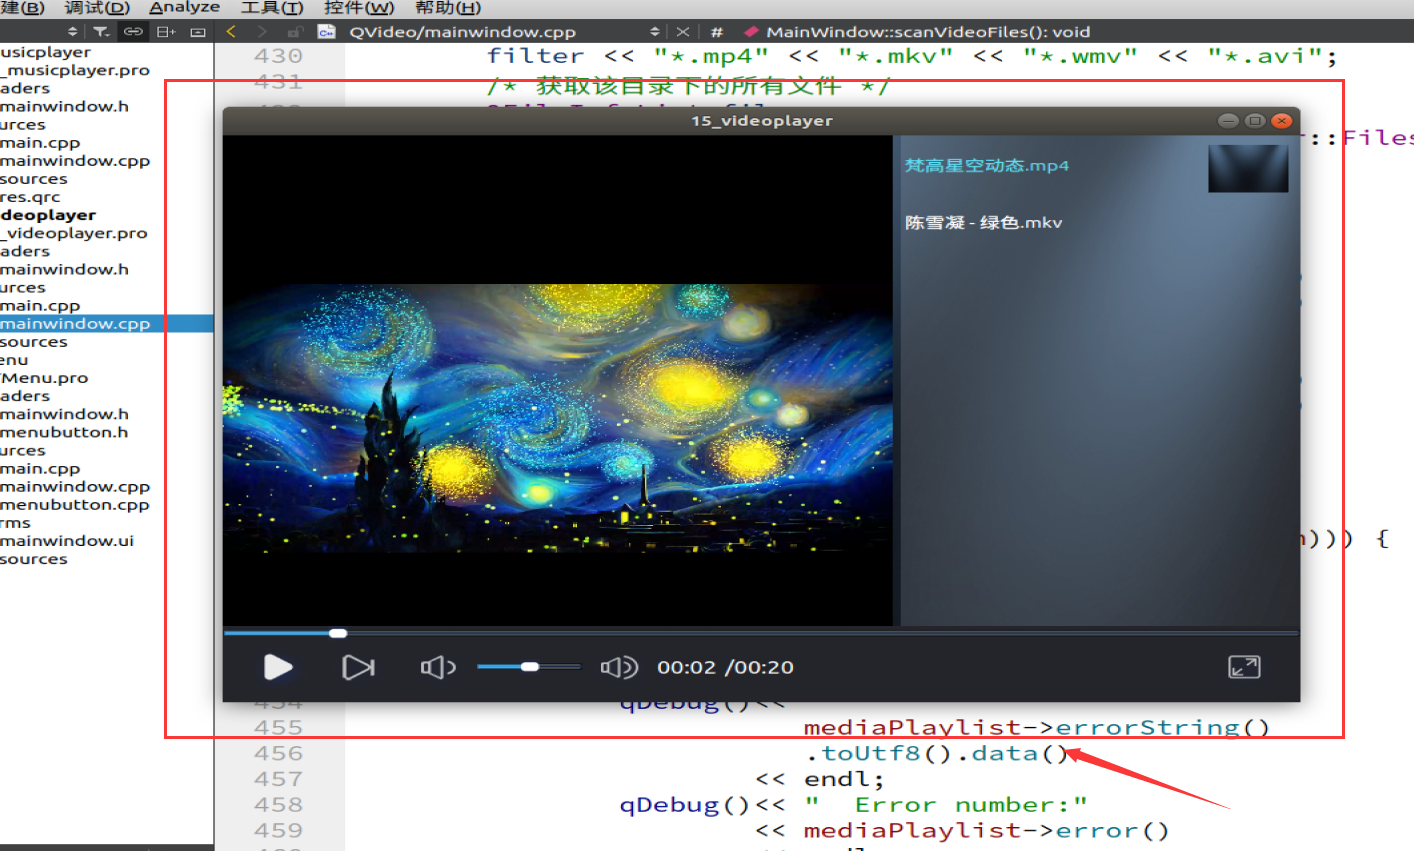Click the << endl; code line

tap(820, 779)
